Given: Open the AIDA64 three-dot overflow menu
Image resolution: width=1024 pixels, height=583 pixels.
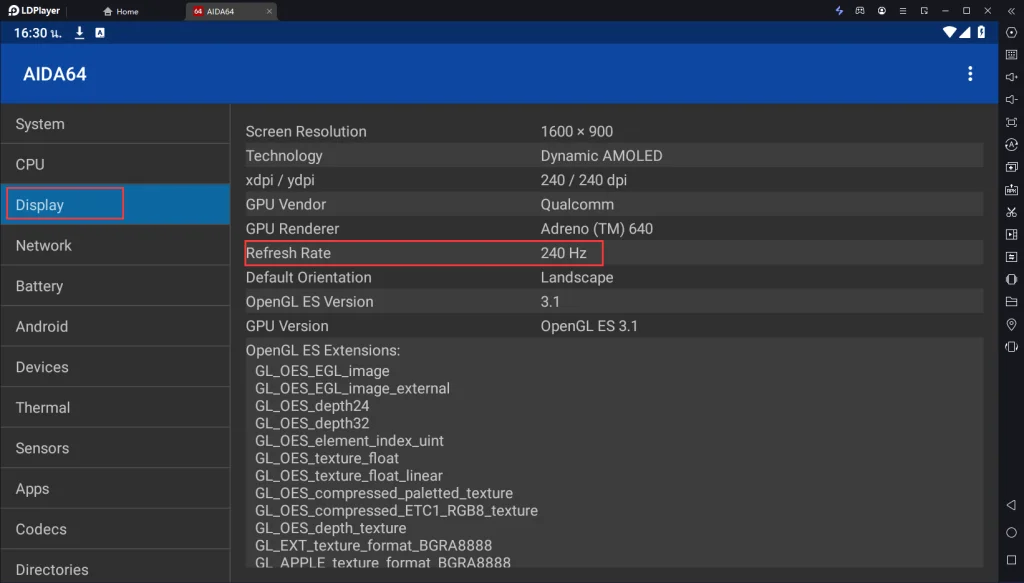Looking at the screenshot, I should pyautogui.click(x=970, y=74).
